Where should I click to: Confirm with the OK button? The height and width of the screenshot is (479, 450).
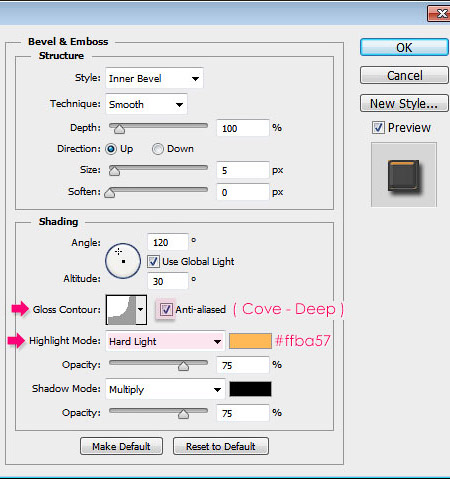tap(404, 47)
